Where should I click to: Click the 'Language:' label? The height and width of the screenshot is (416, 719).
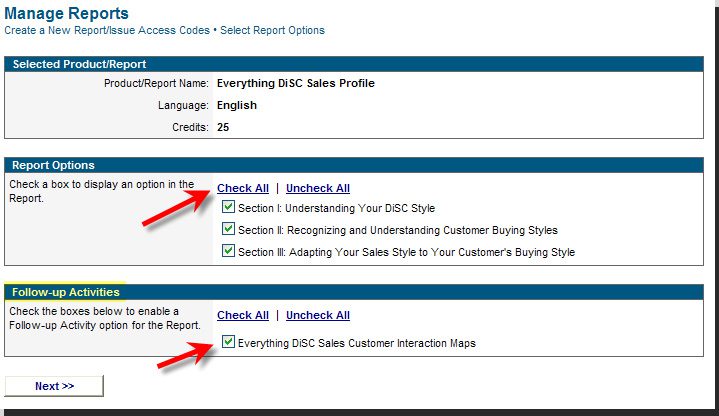(x=183, y=105)
